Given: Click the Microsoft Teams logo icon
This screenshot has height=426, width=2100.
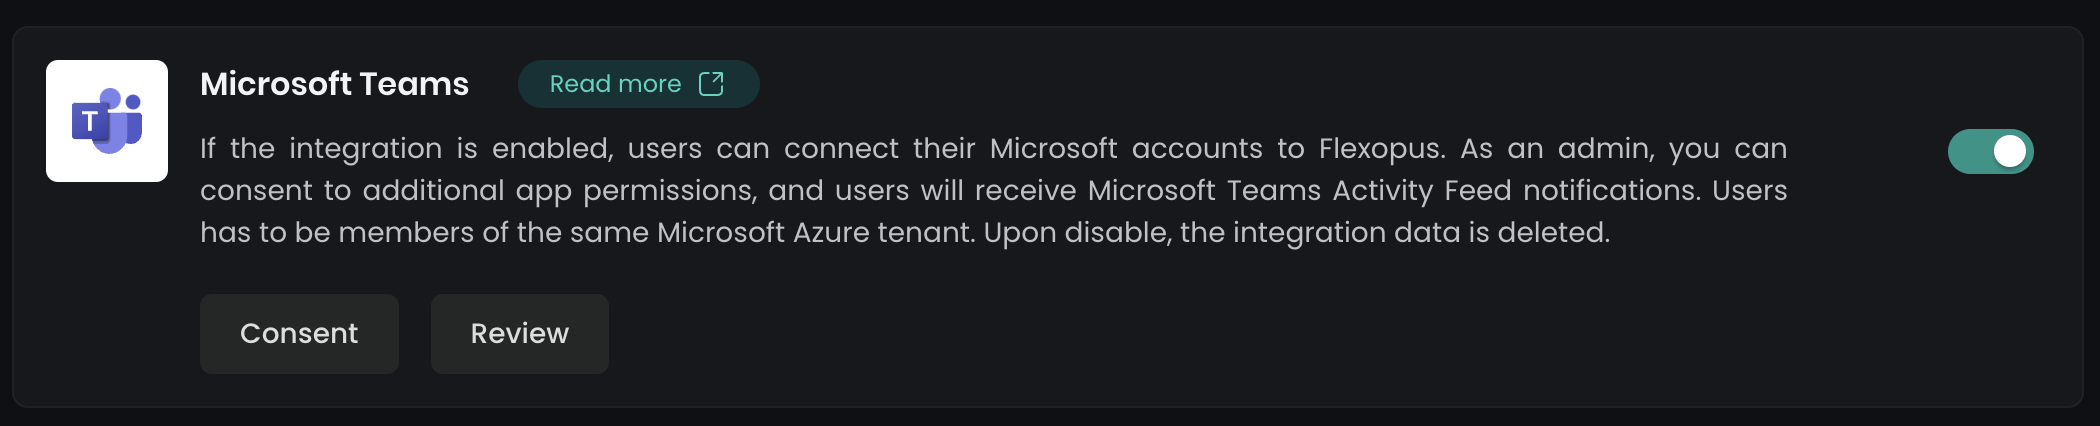Looking at the screenshot, I should [107, 121].
